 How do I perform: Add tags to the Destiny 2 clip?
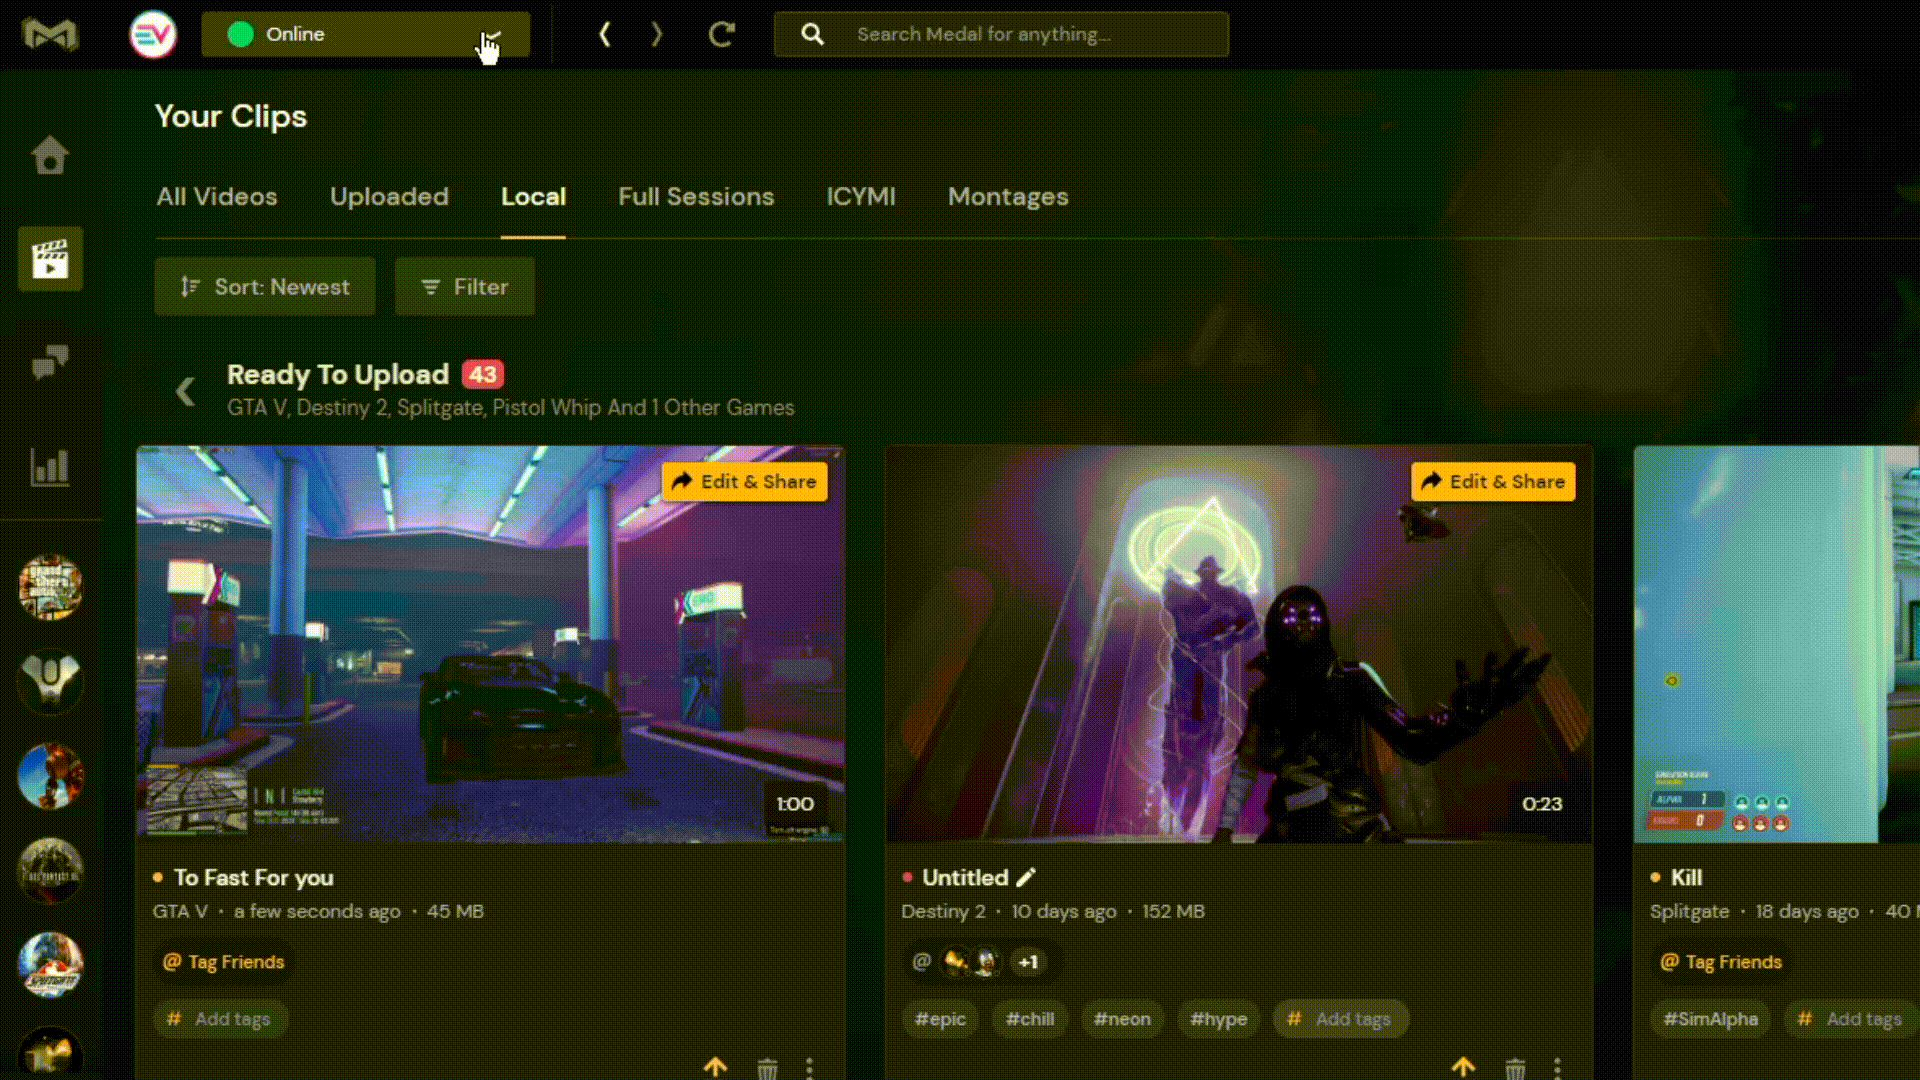(x=1340, y=1019)
